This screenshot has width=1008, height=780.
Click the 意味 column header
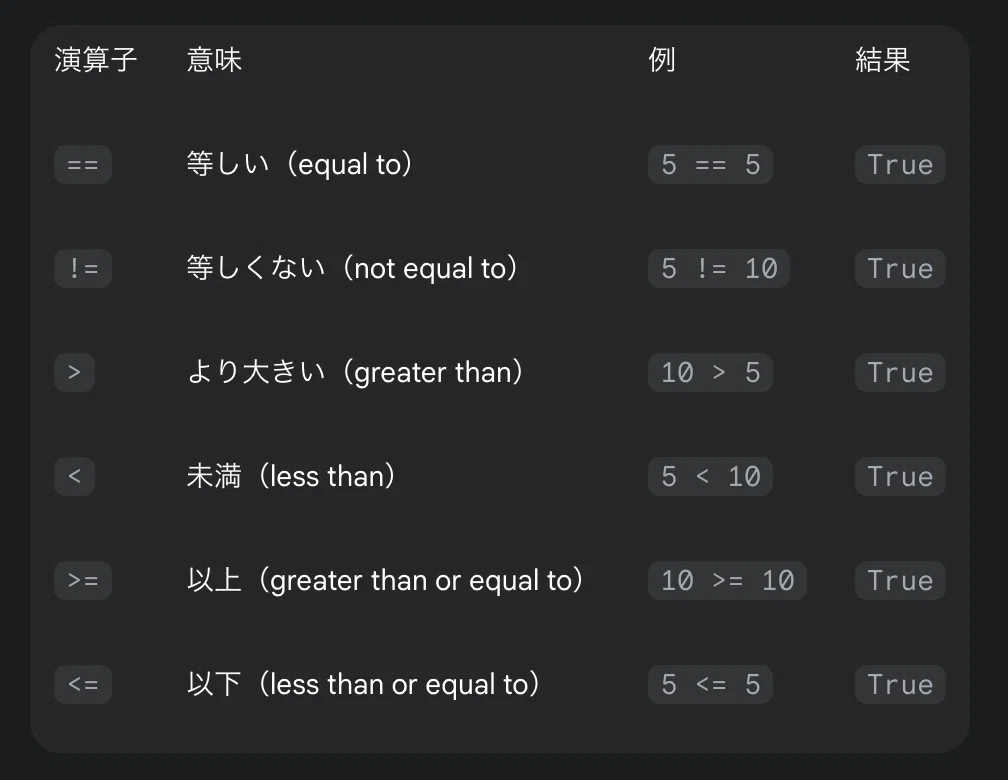[x=214, y=60]
